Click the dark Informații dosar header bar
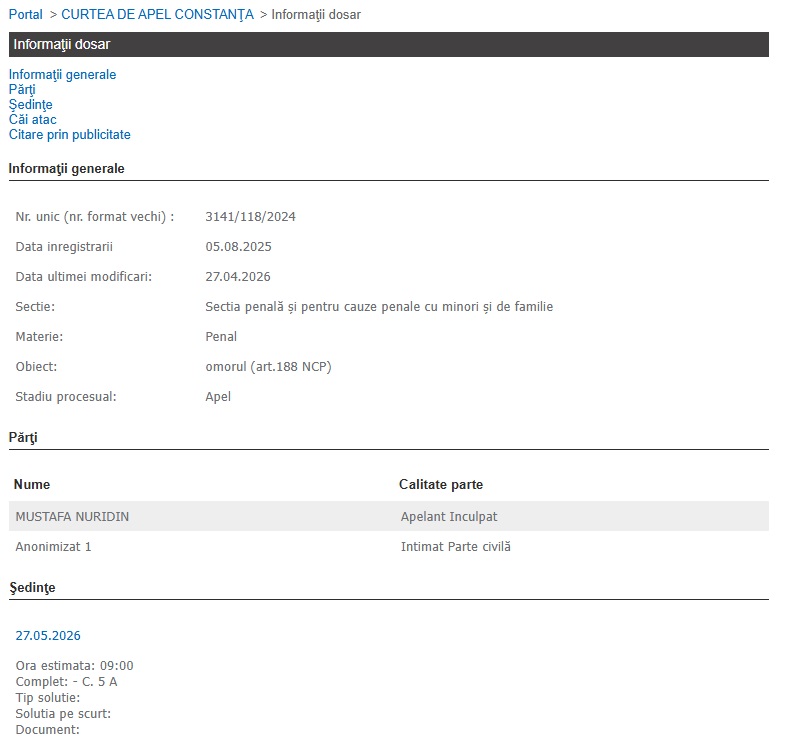786x744 pixels. coord(388,45)
